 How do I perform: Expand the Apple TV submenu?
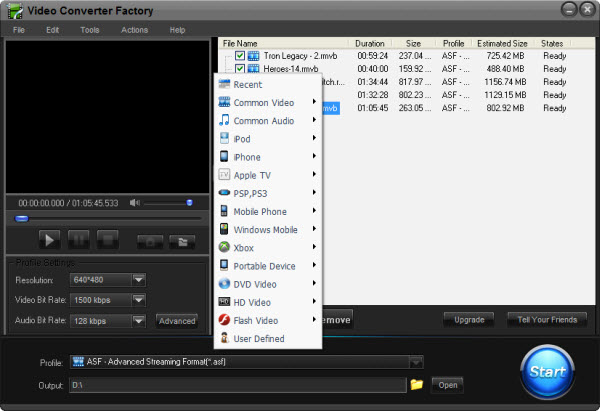(x=314, y=174)
